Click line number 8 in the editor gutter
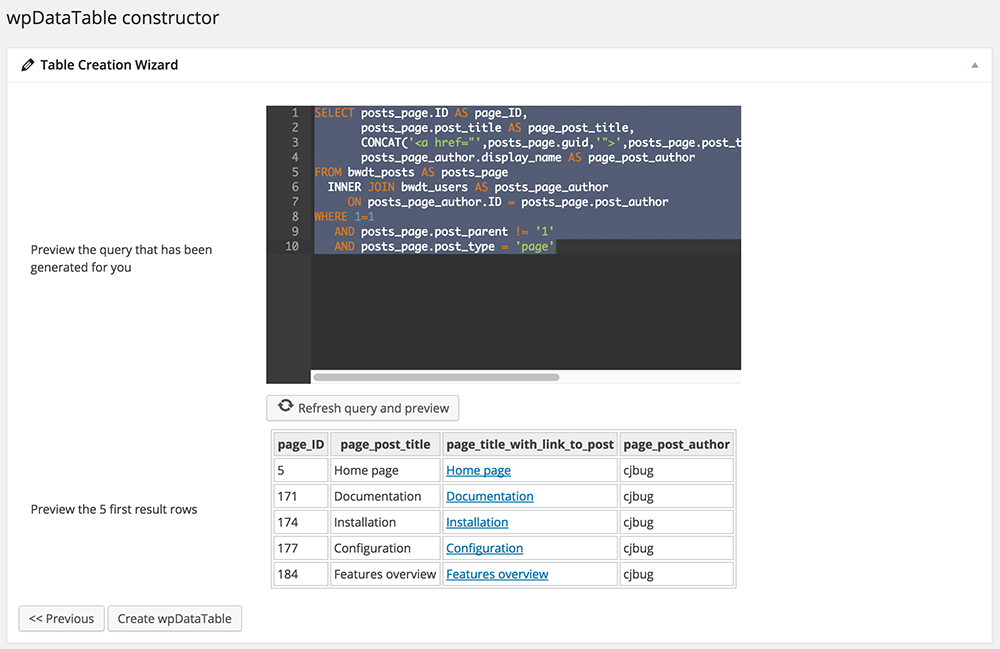1000x649 pixels. click(x=295, y=217)
